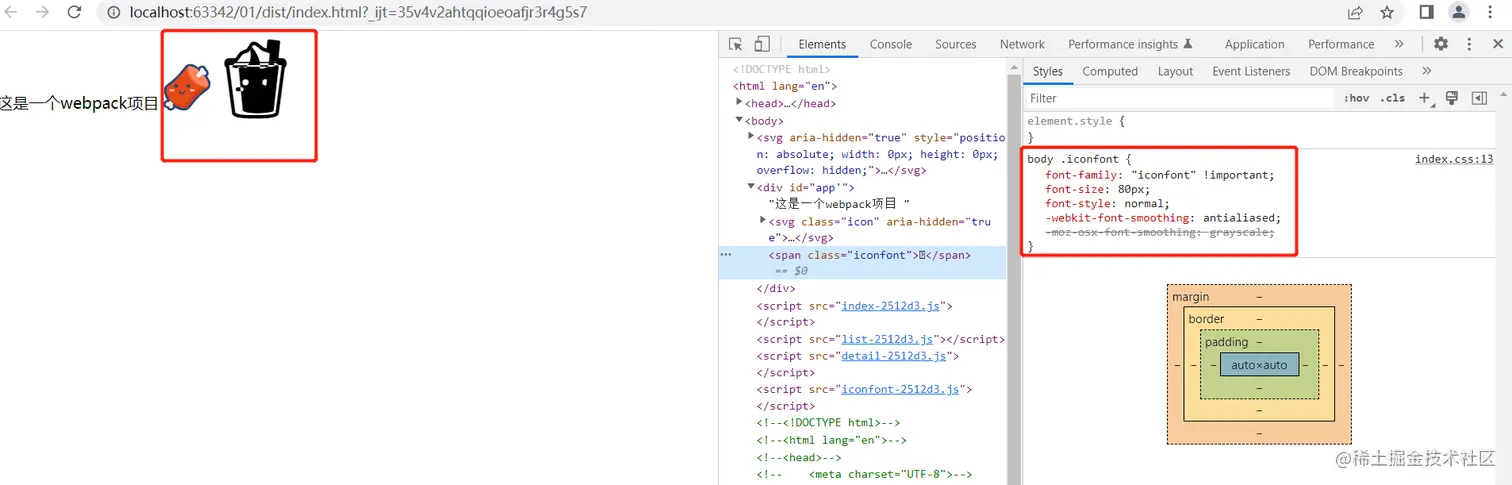Click the border label in box model
1512x485 pixels.
click(1206, 319)
